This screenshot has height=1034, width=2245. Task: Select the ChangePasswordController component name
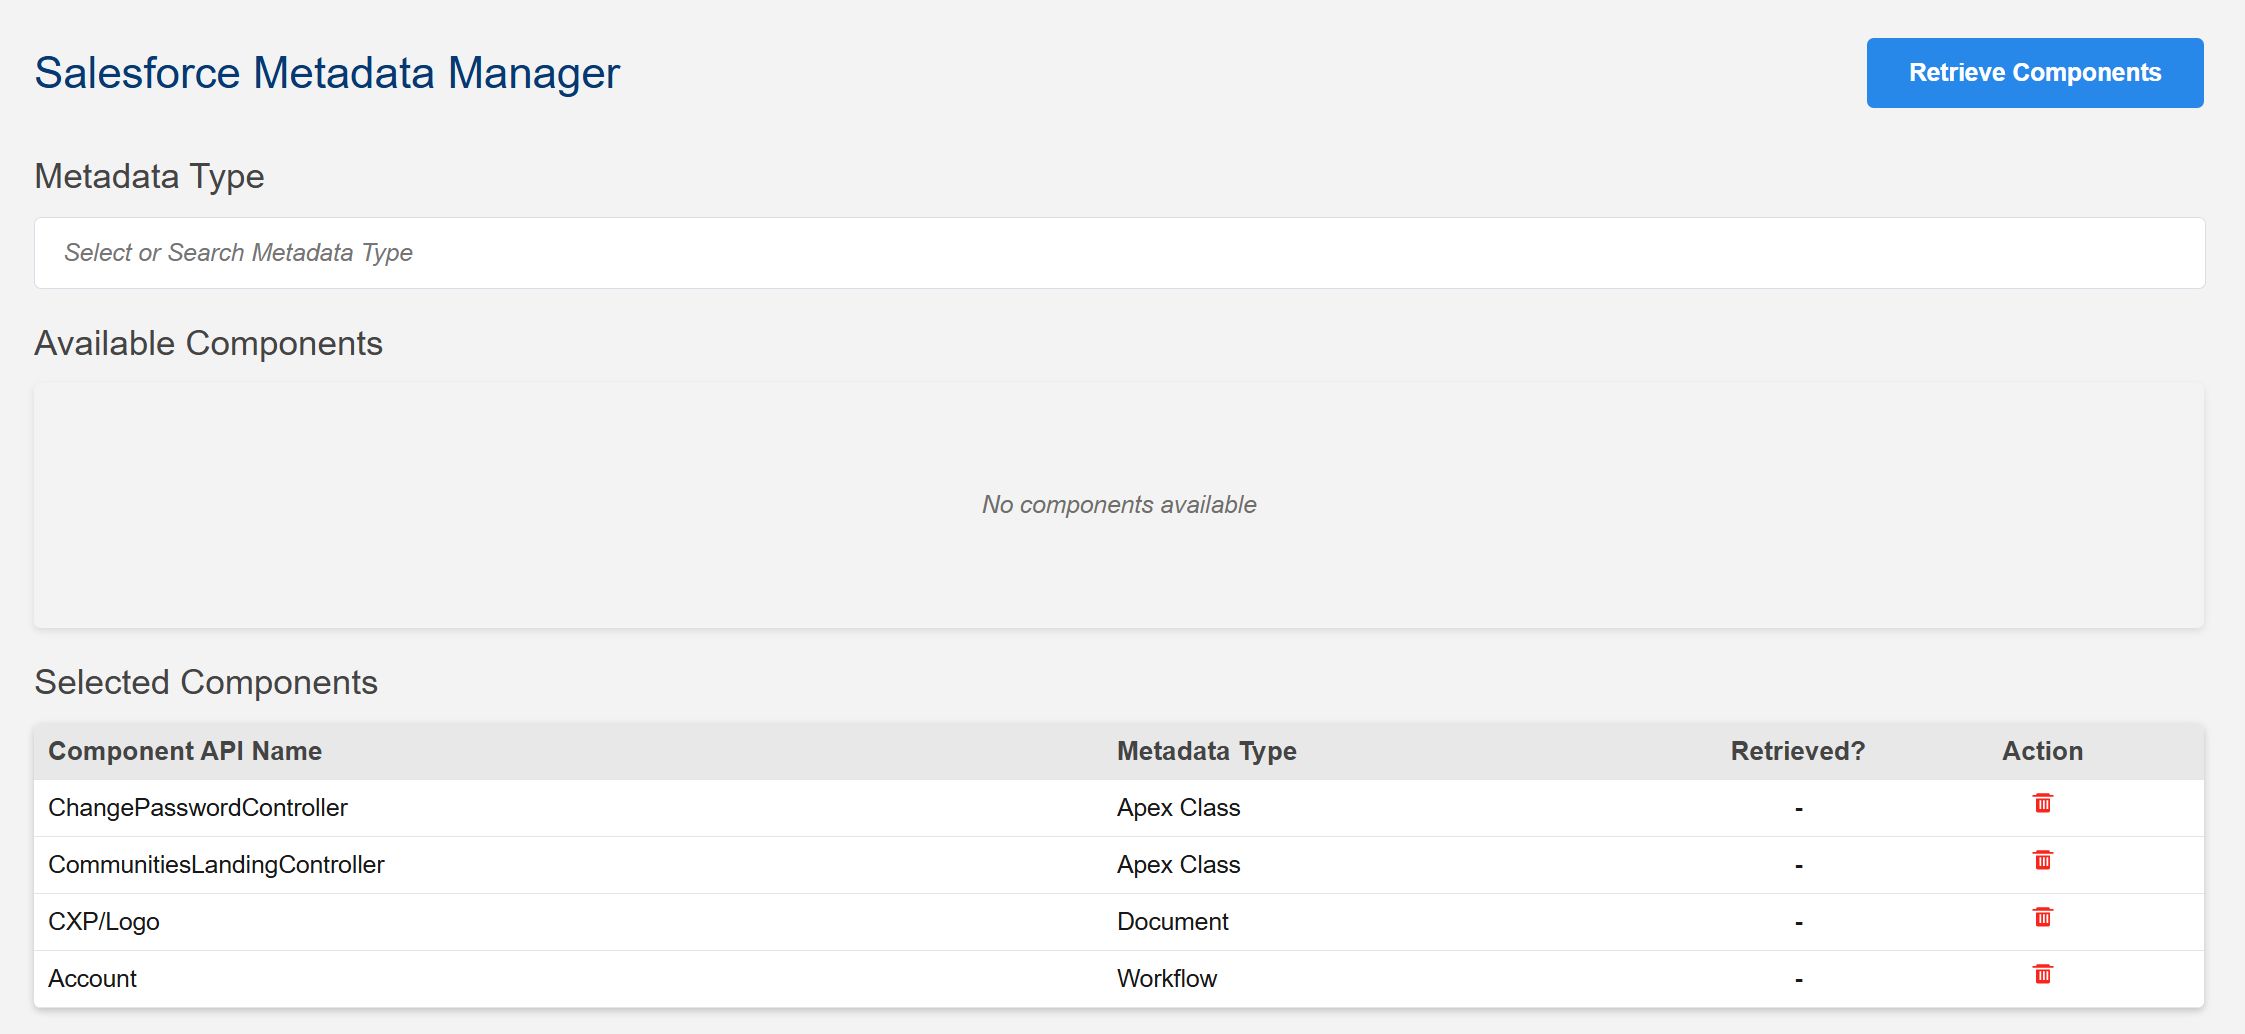[198, 808]
